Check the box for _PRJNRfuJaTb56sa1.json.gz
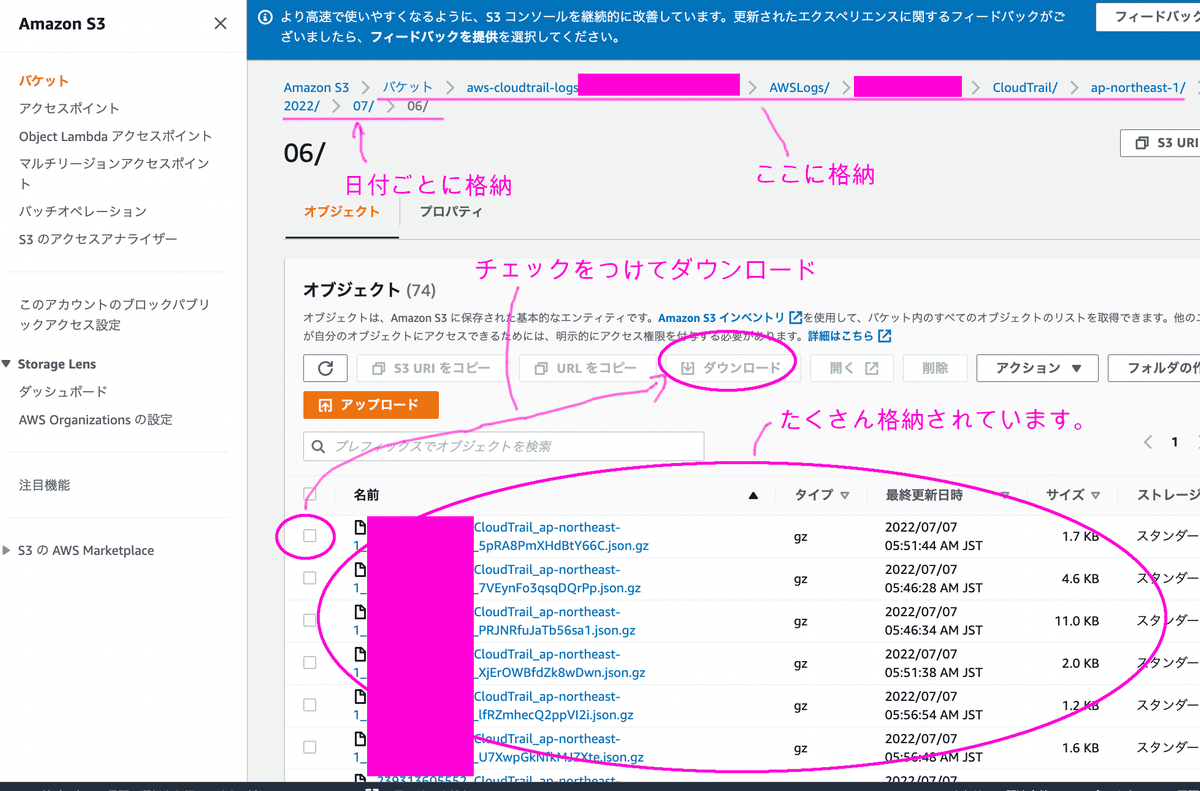 pos(310,620)
